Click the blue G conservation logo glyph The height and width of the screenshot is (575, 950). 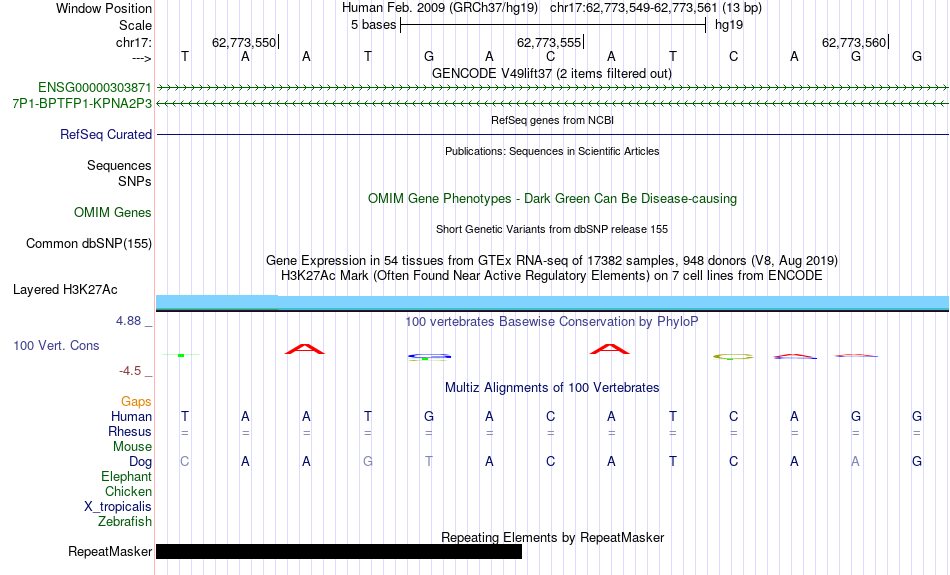[429, 356]
